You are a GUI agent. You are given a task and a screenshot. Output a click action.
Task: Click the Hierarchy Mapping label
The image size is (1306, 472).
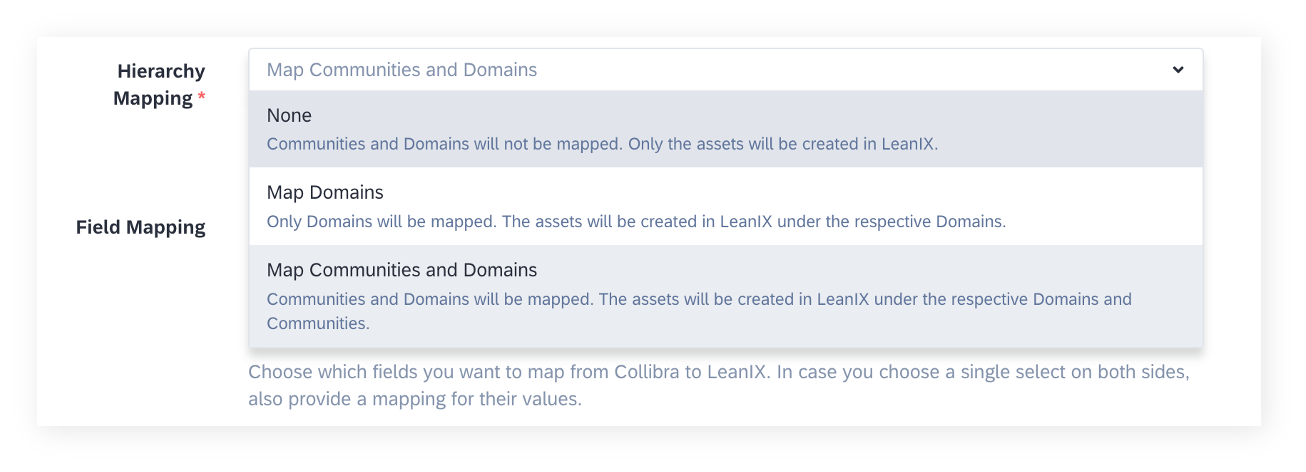[159, 84]
